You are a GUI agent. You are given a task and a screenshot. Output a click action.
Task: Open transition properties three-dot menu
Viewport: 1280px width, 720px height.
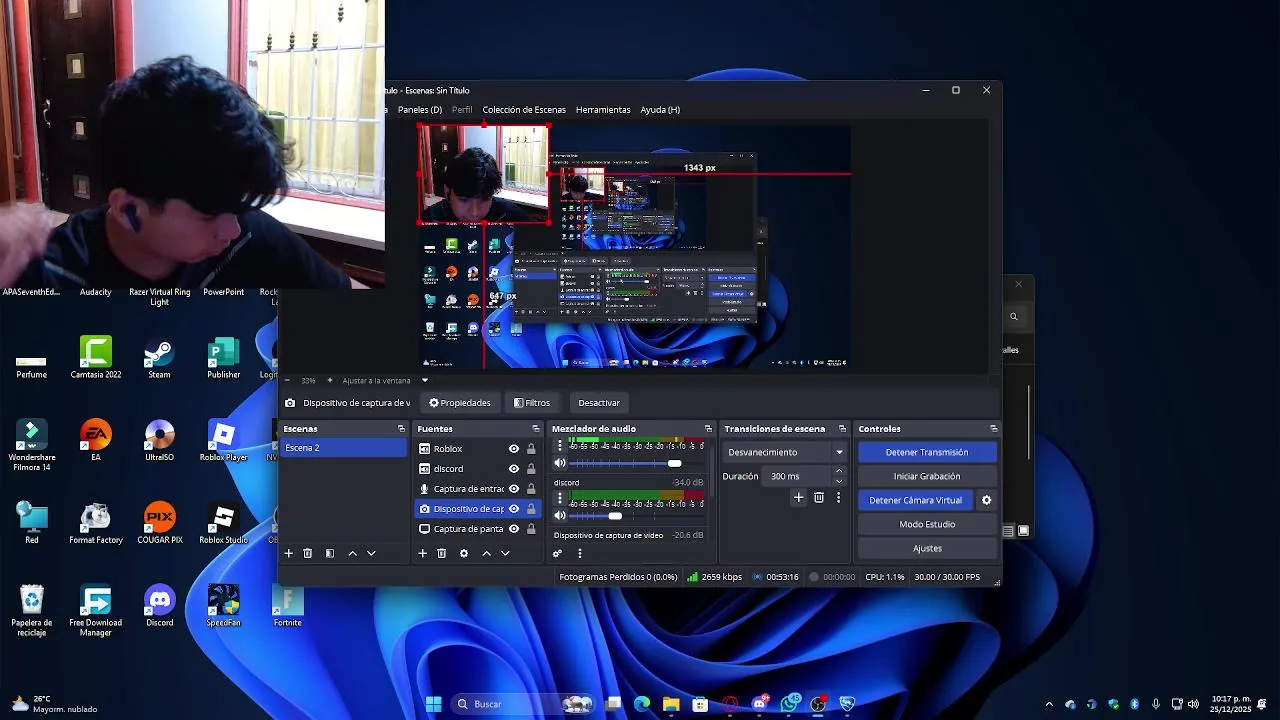tap(838, 497)
